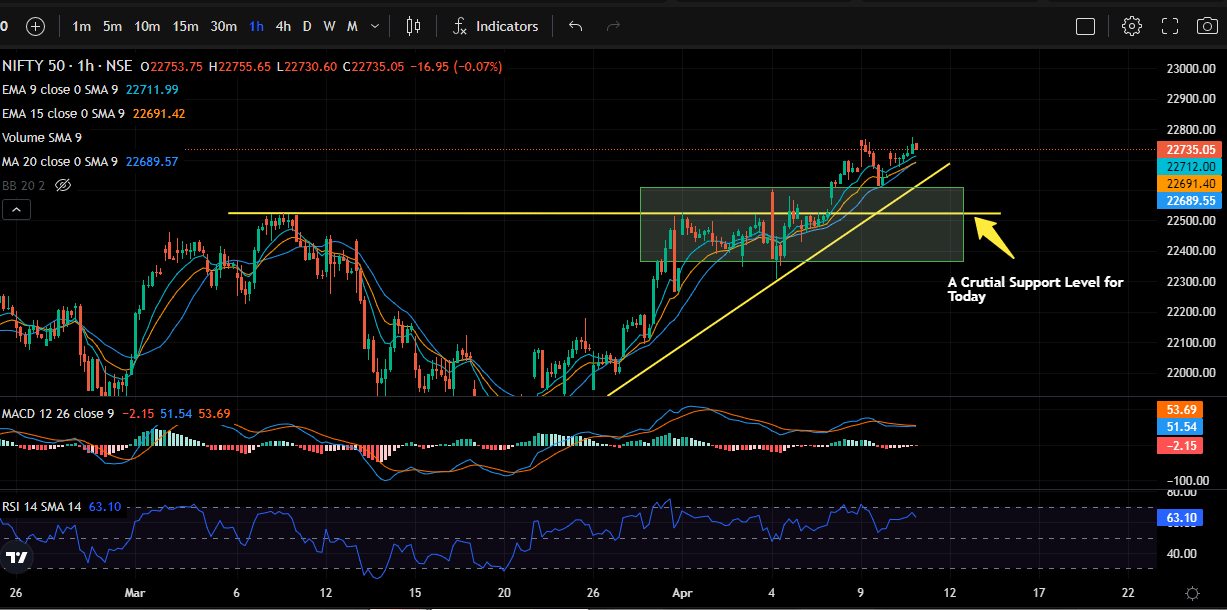Click the plus icon to compare or add symbol

(35, 26)
